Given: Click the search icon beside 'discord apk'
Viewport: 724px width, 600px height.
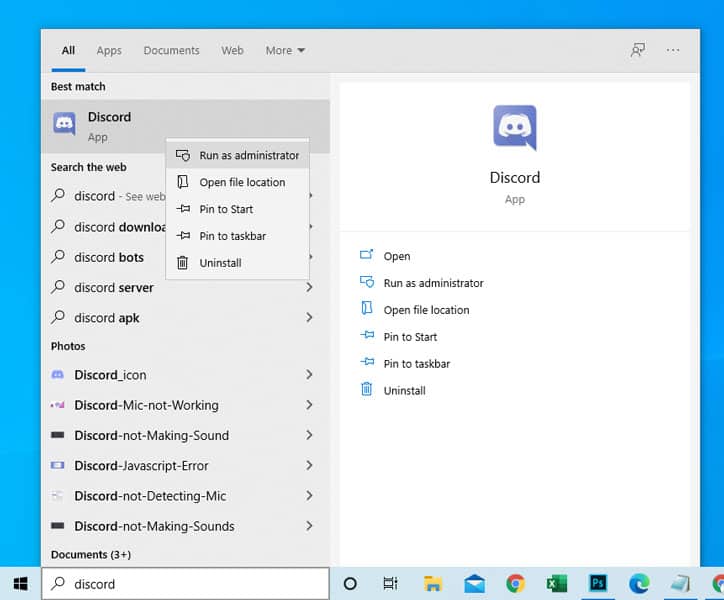Looking at the screenshot, I should 58,317.
